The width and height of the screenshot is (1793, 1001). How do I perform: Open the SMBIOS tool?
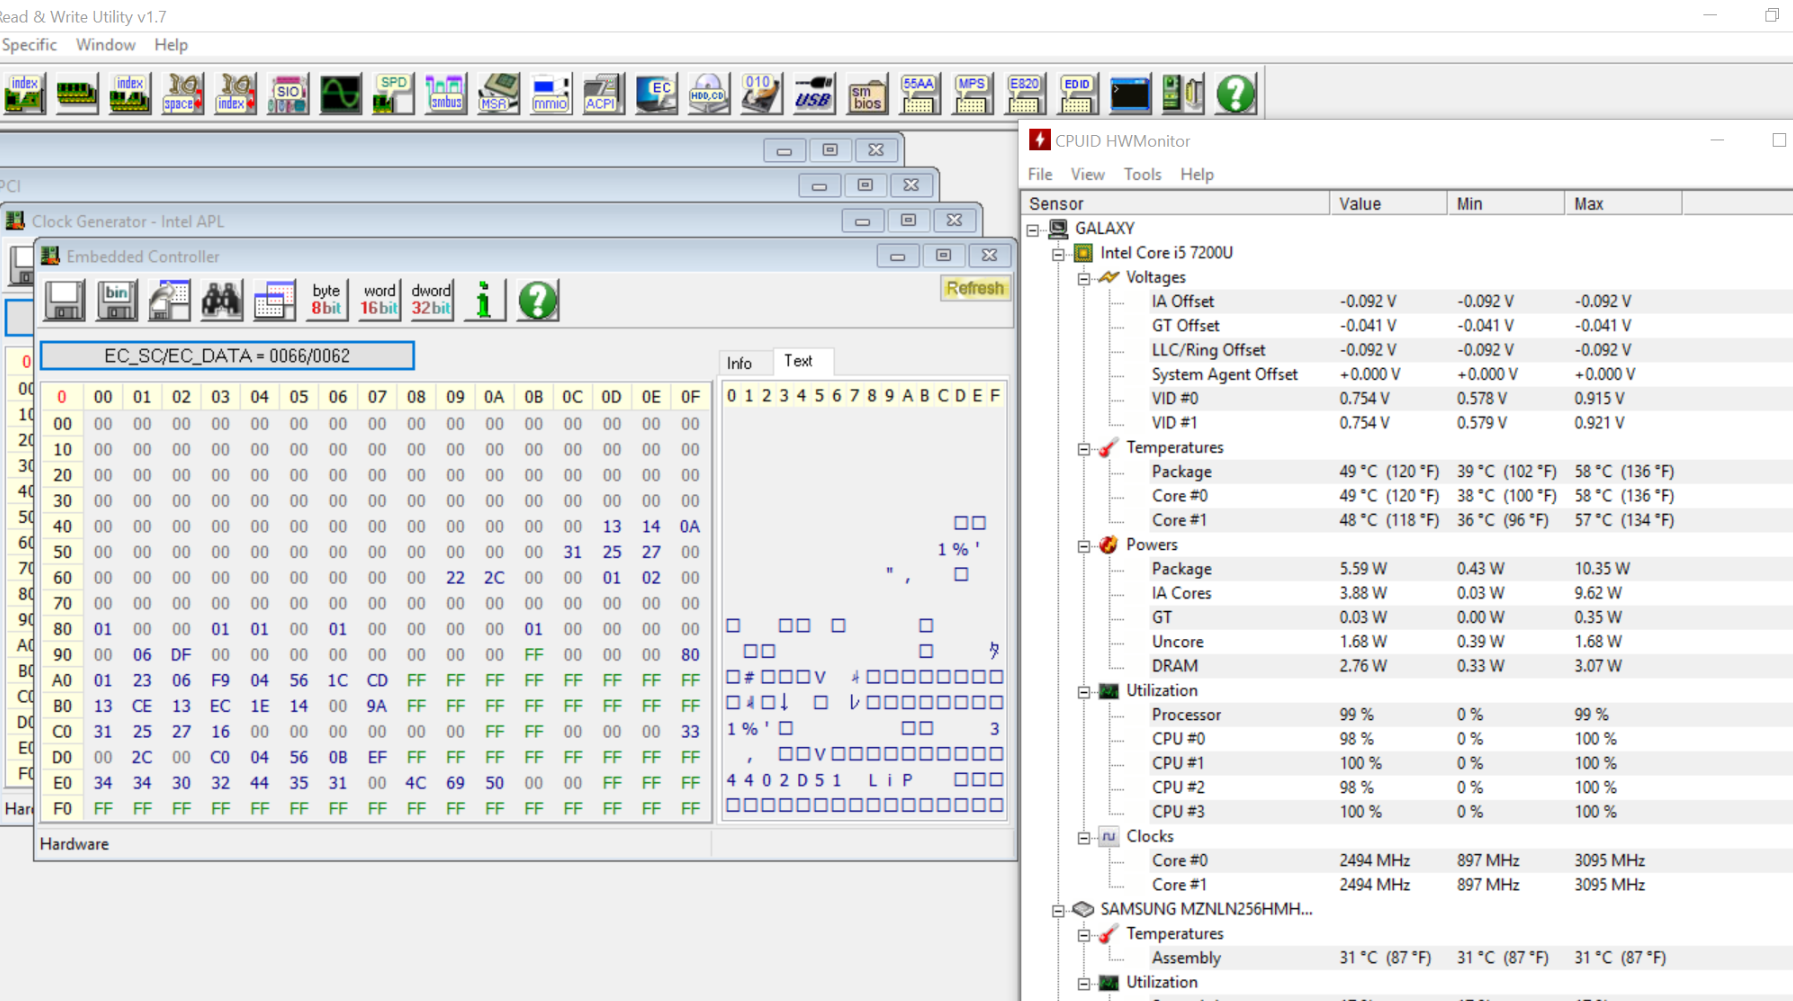(866, 94)
